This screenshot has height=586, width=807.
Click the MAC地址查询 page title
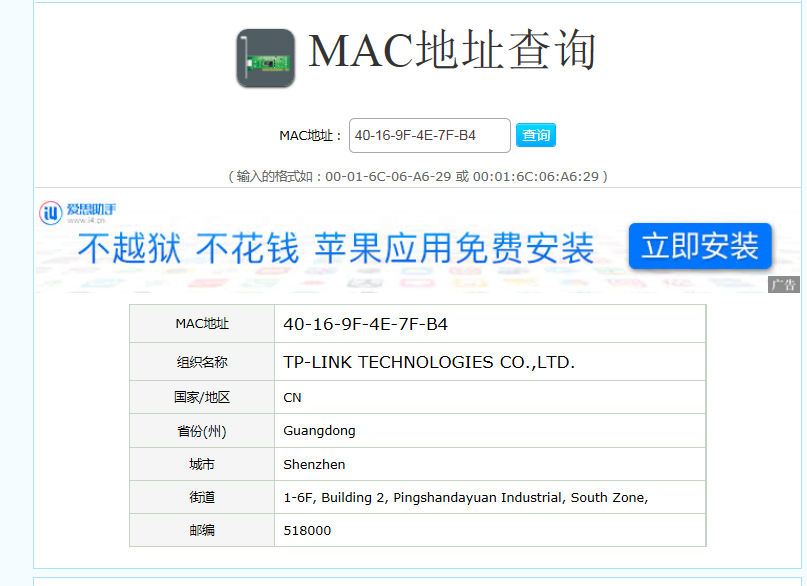pyautogui.click(x=452, y=50)
